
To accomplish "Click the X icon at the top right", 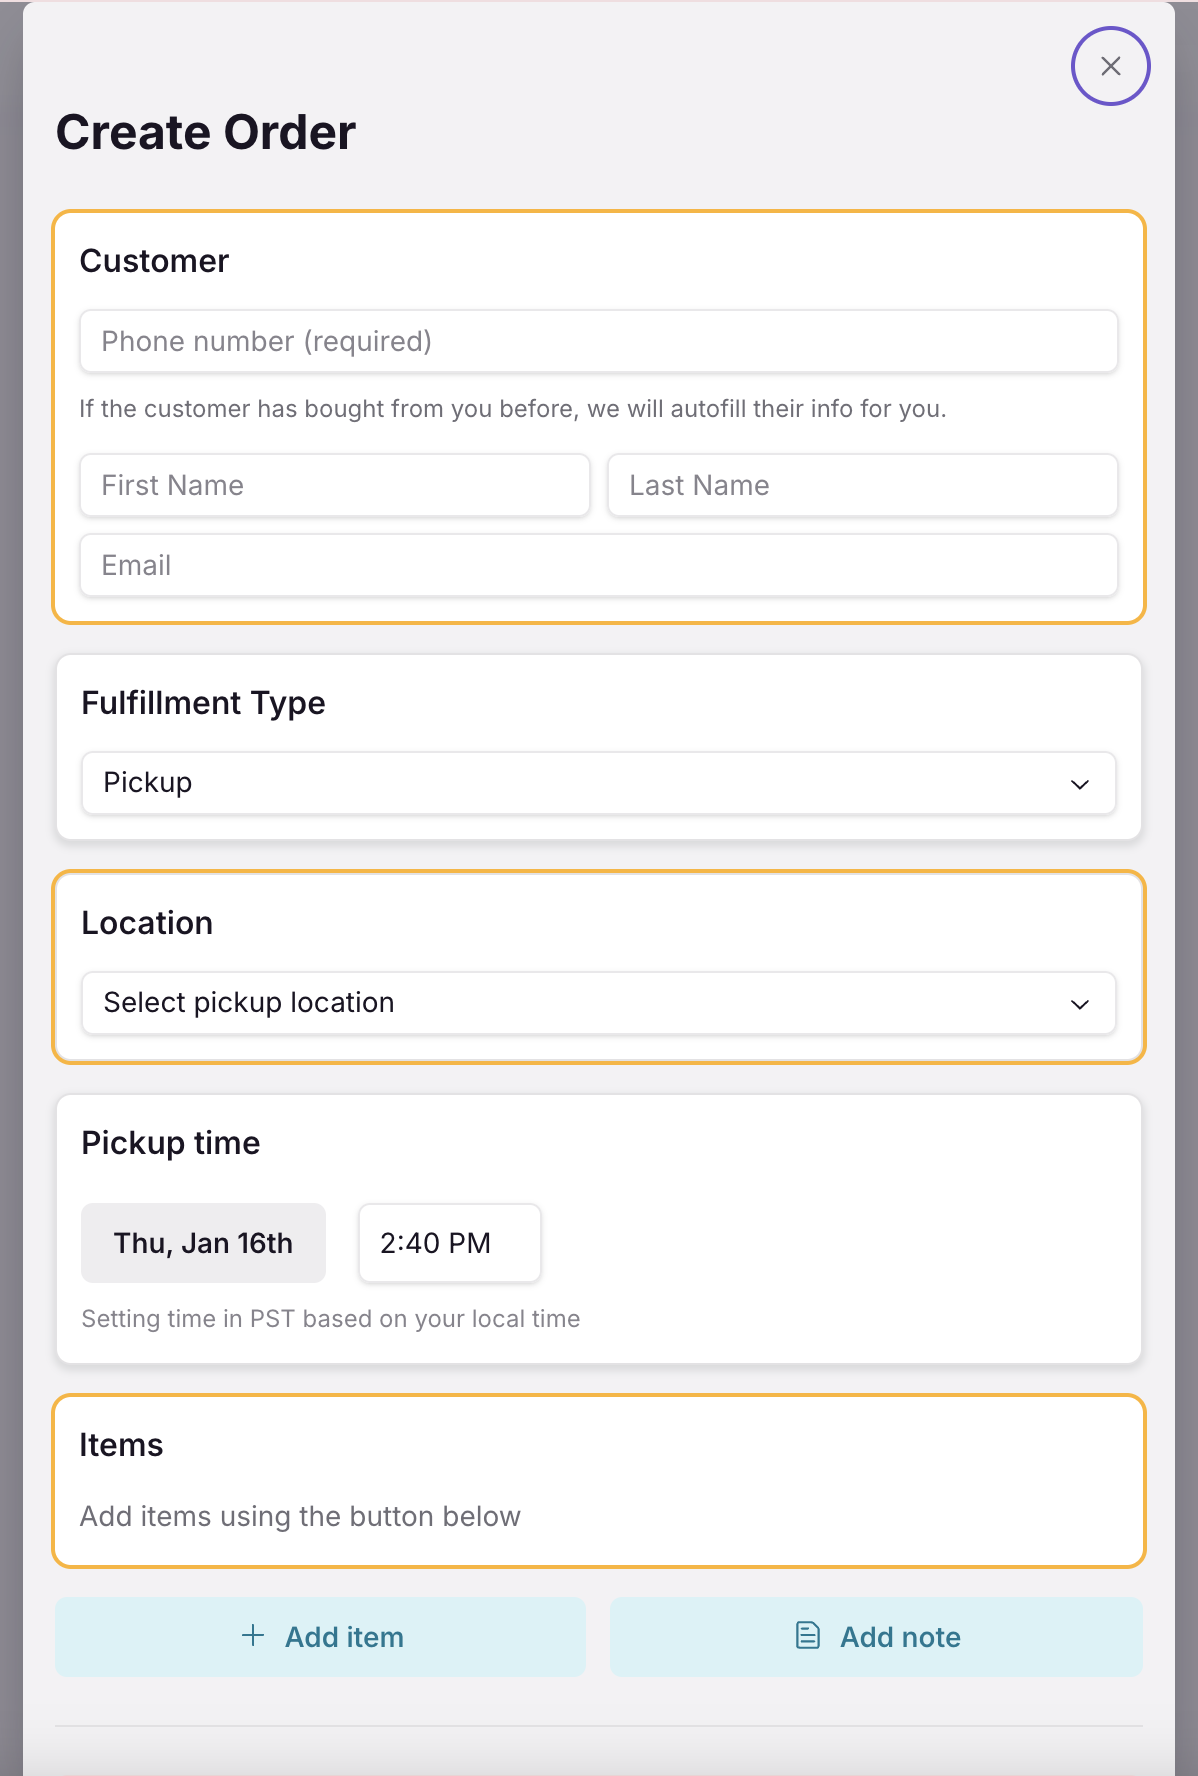I will (1111, 66).
